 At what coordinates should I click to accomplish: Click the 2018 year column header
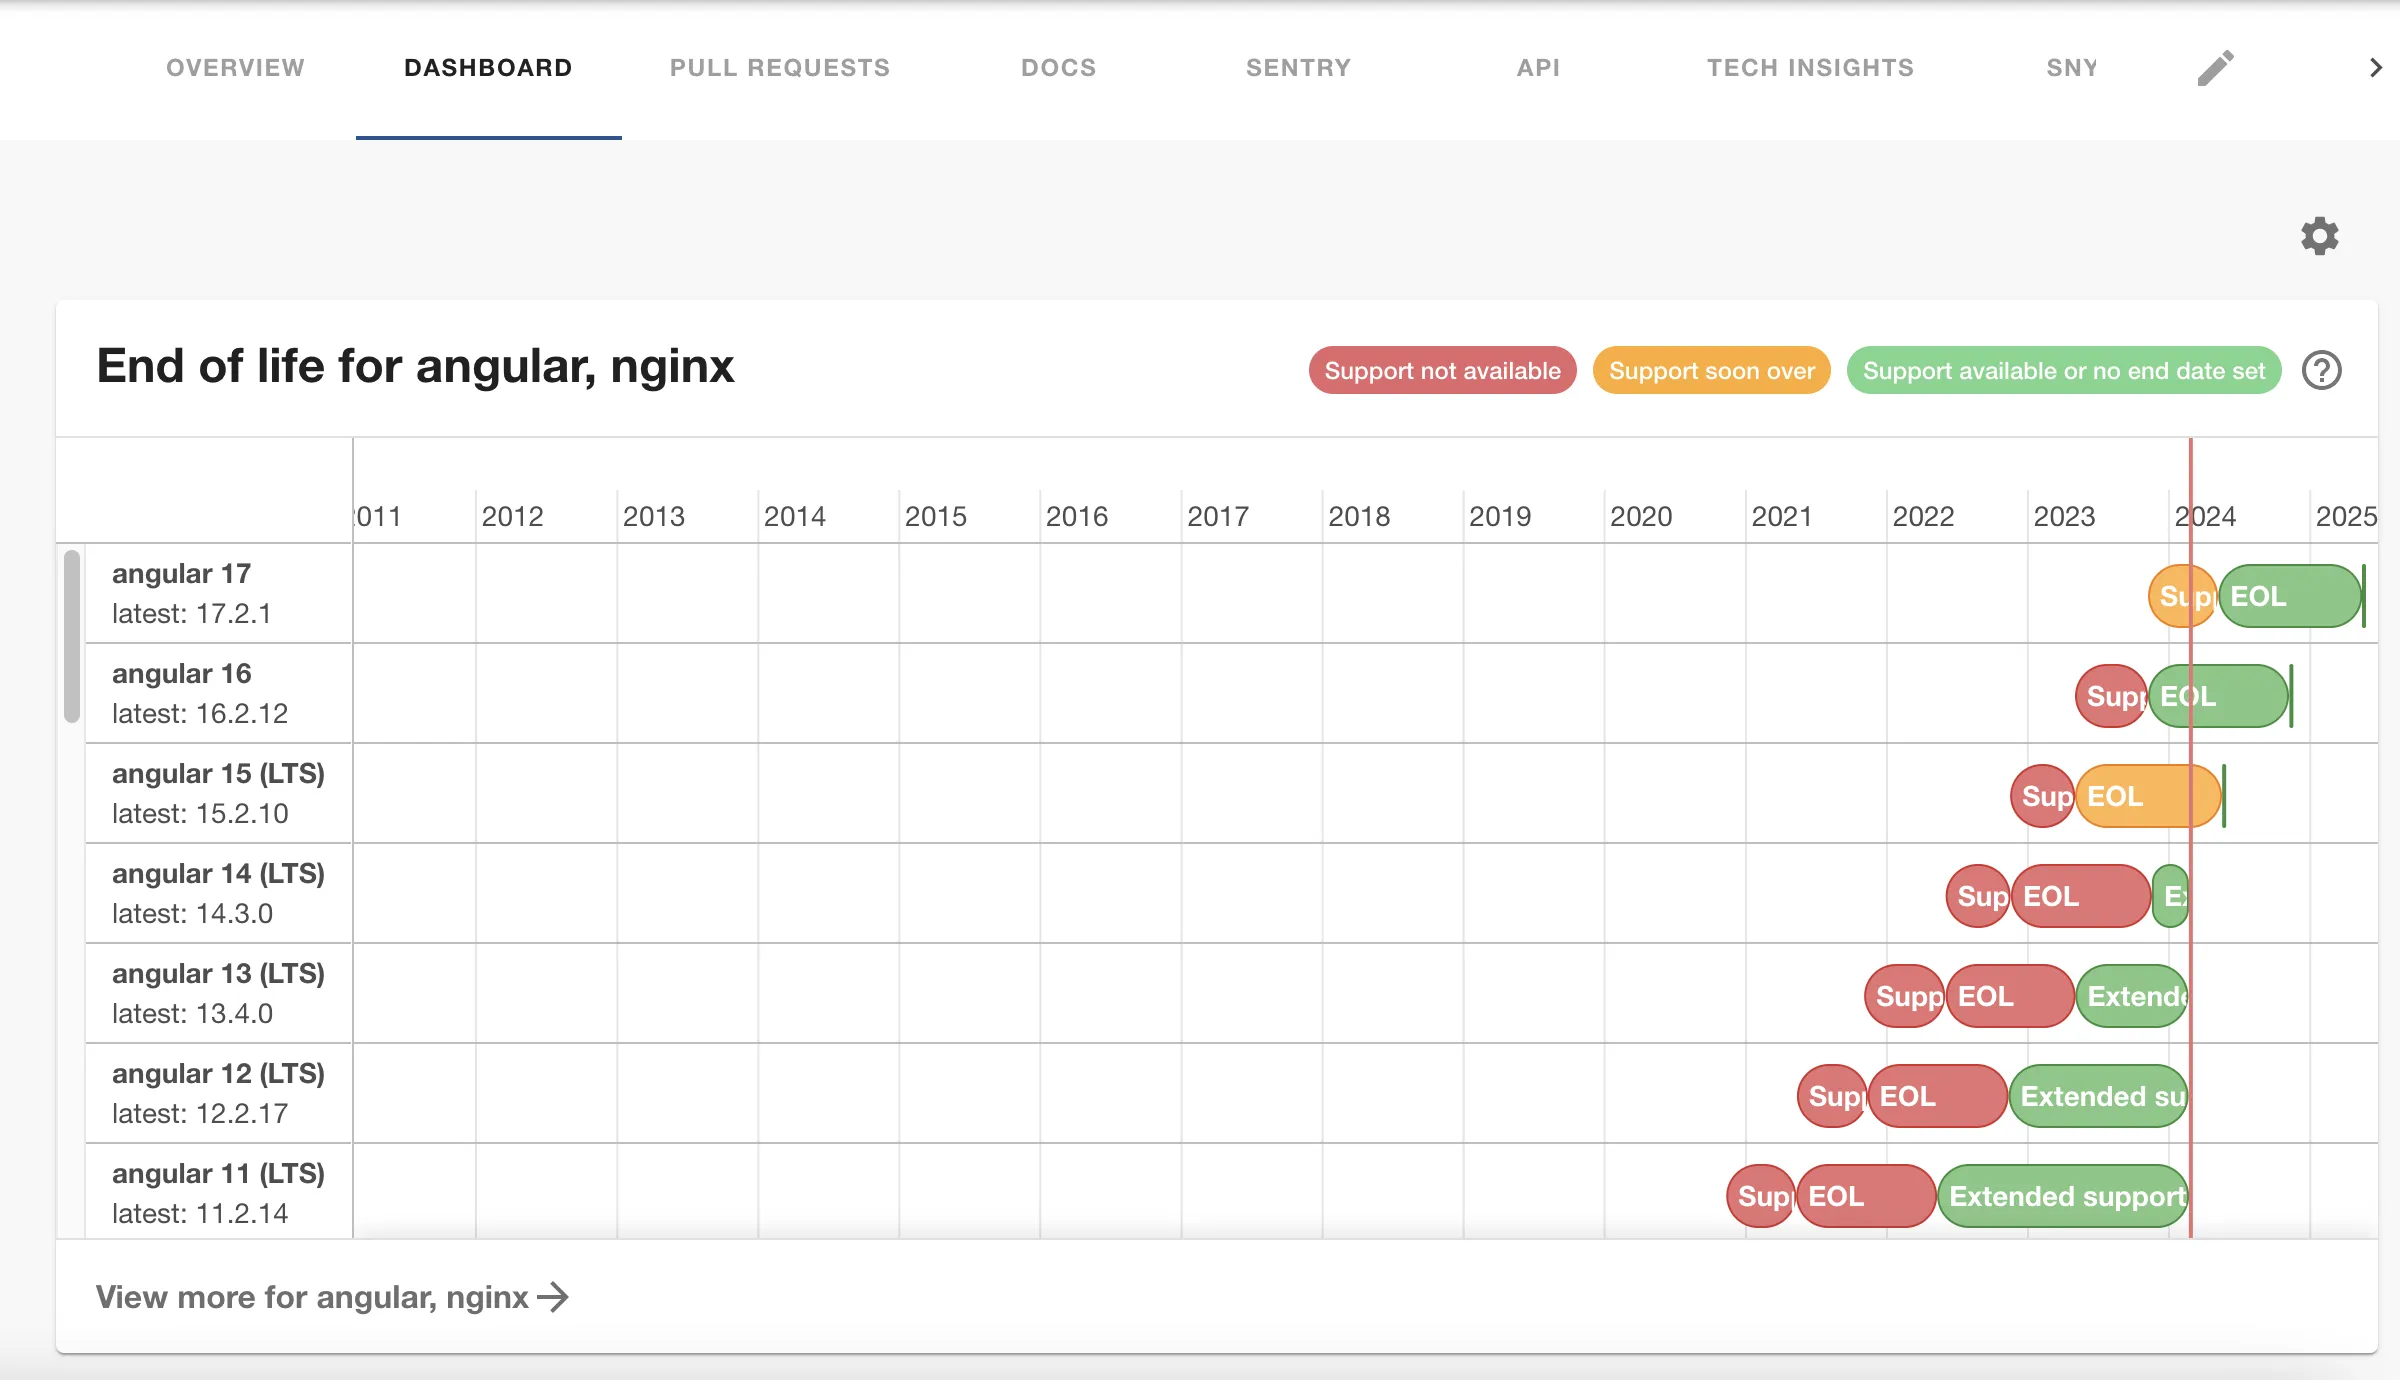tap(1358, 516)
